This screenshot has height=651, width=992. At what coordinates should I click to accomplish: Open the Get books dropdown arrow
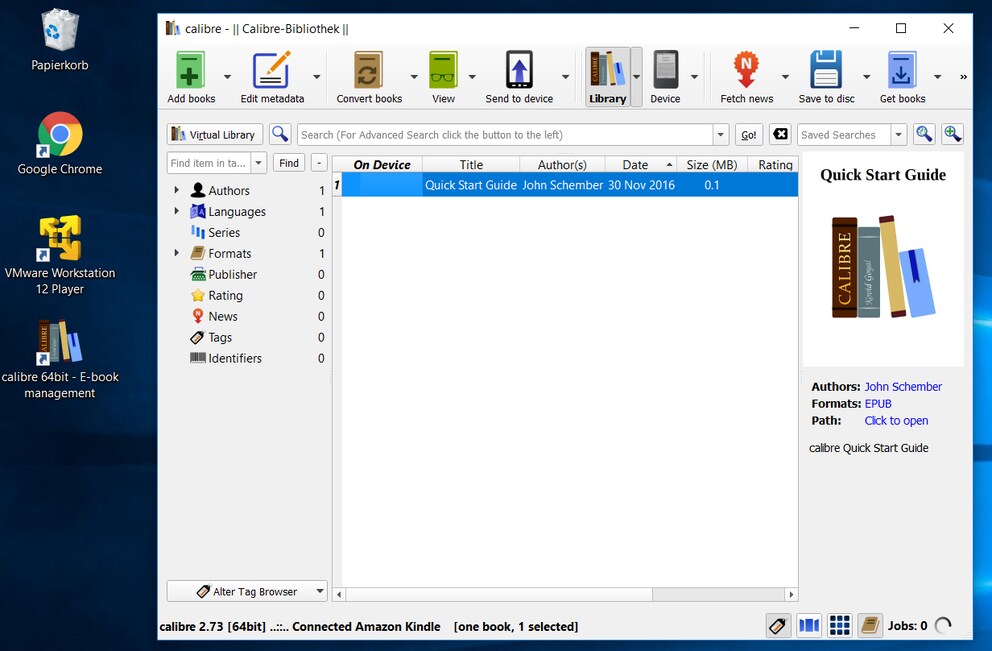point(938,77)
